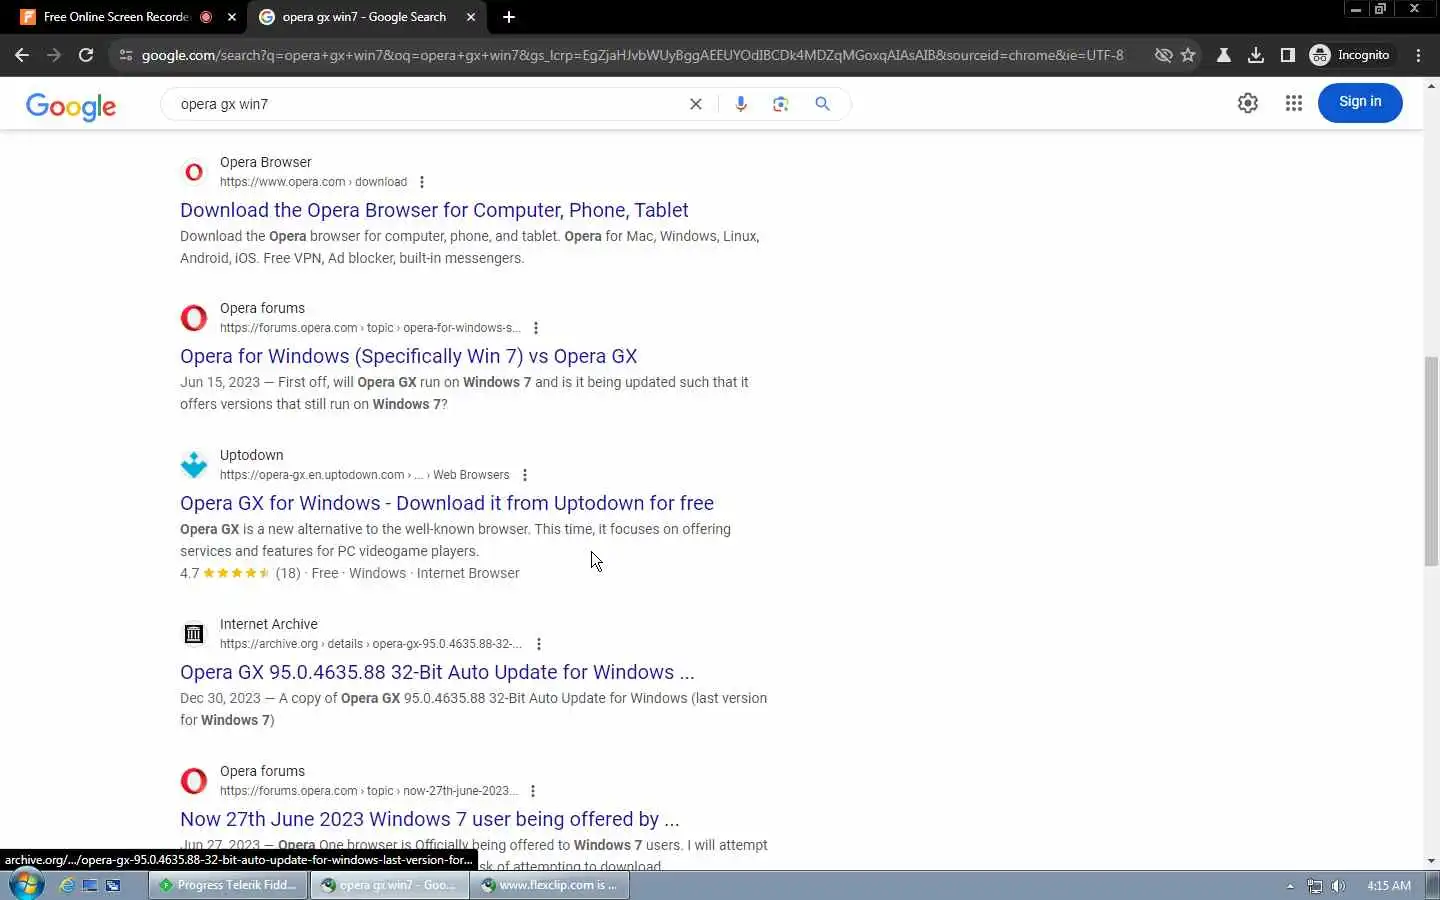1440x900 pixels.
Task: Click the Incognito profile indicator
Action: (1350, 55)
